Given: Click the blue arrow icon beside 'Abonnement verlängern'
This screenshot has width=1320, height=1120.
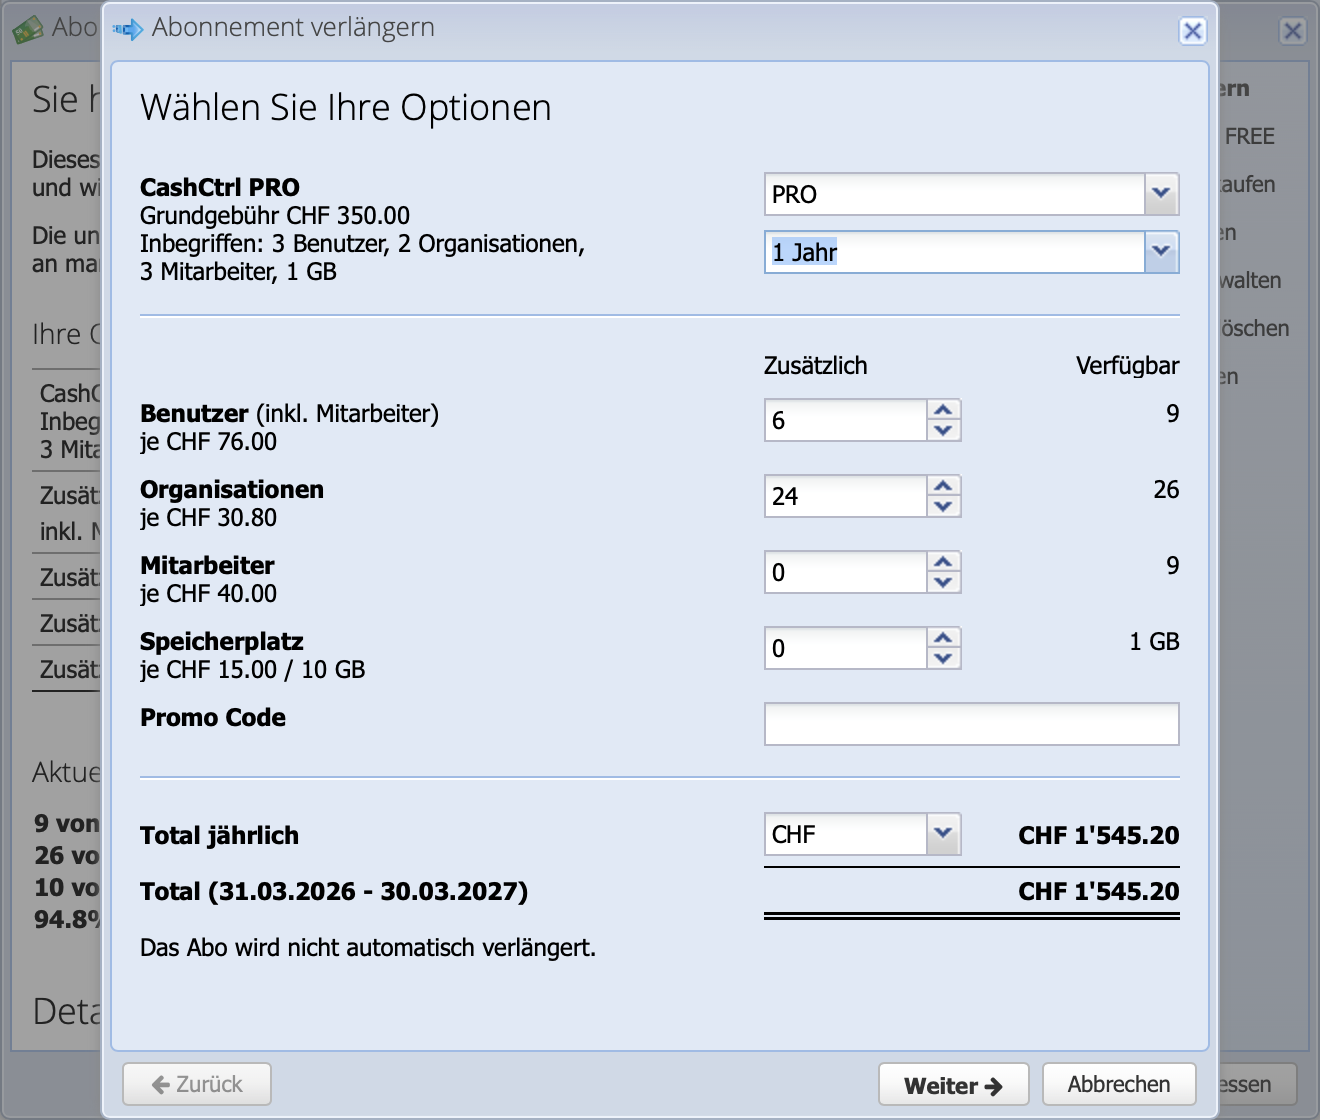Looking at the screenshot, I should pyautogui.click(x=129, y=27).
